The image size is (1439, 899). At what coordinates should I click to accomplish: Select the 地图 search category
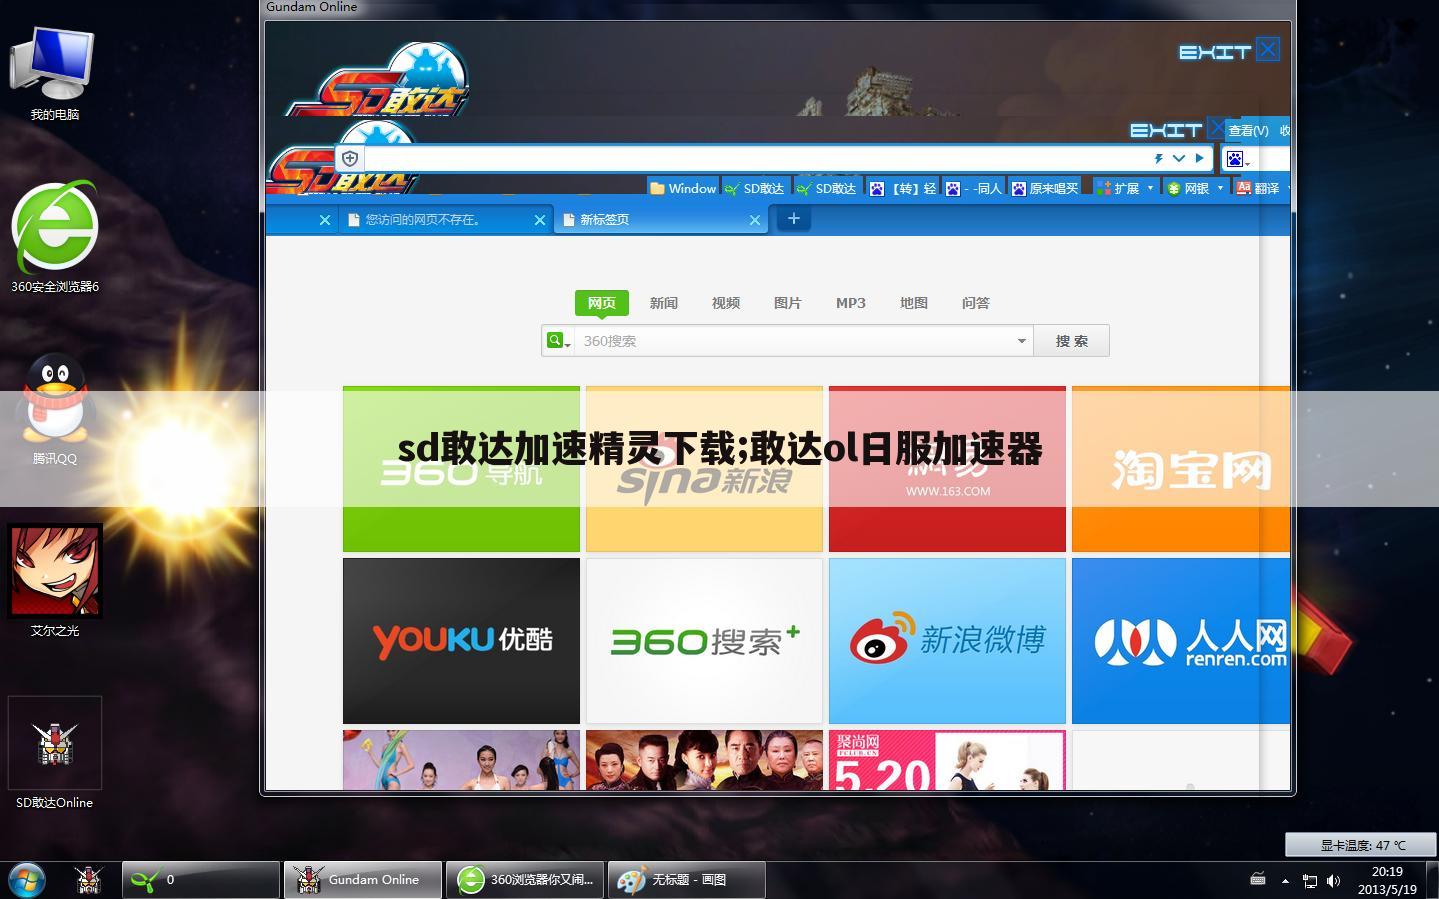pyautogui.click(x=914, y=303)
